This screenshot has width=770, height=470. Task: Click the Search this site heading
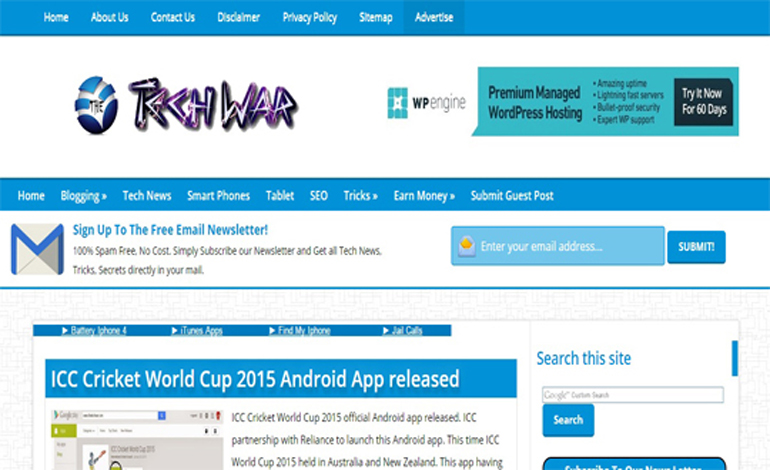pos(583,359)
